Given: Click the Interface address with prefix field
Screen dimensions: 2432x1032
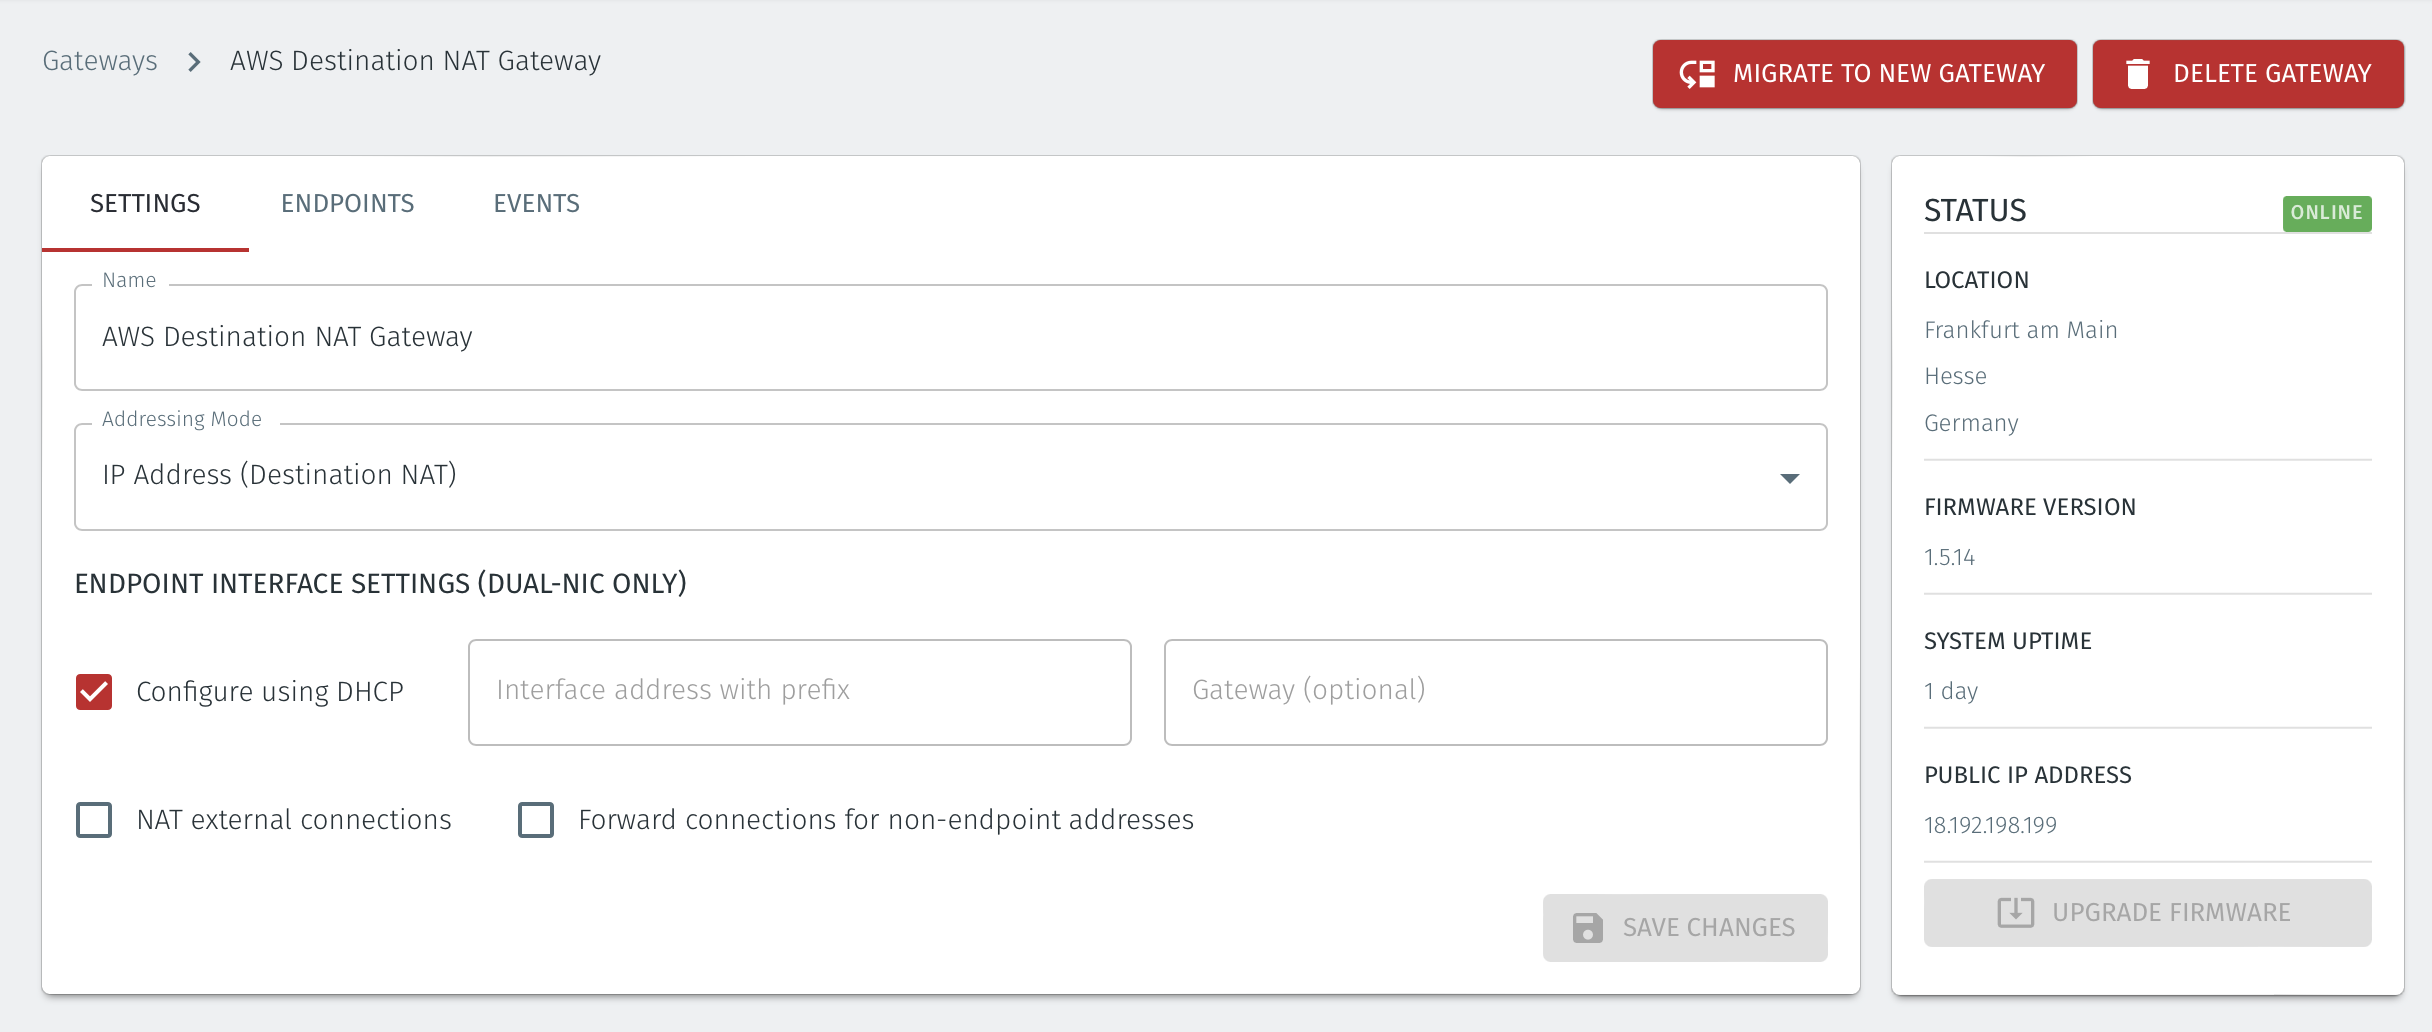Looking at the screenshot, I should coord(798,691).
